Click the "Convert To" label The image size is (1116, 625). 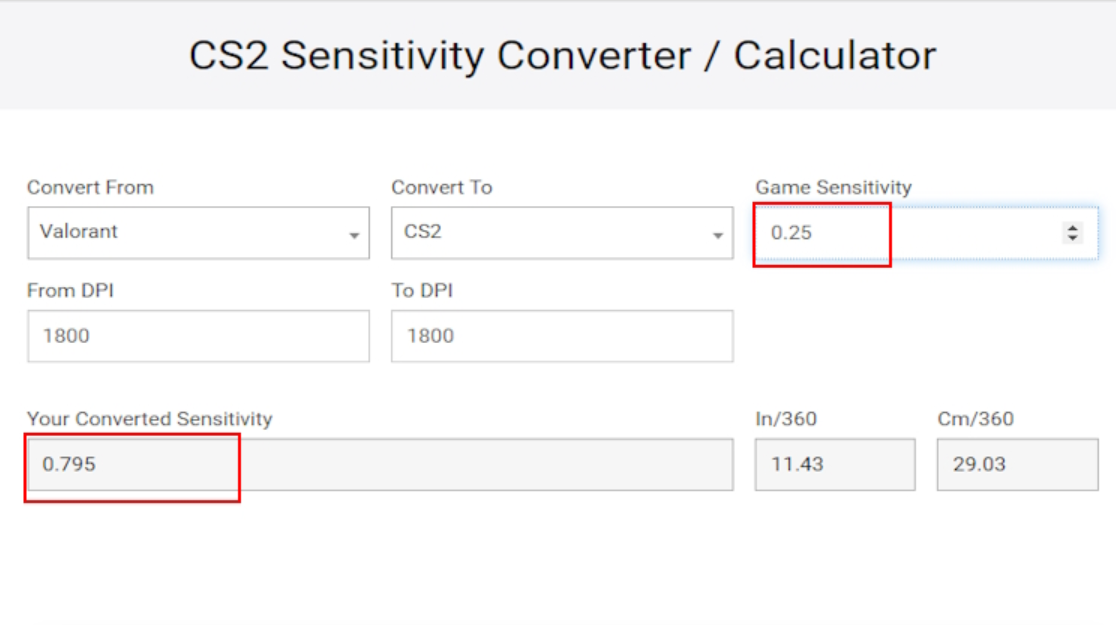[x=442, y=188]
